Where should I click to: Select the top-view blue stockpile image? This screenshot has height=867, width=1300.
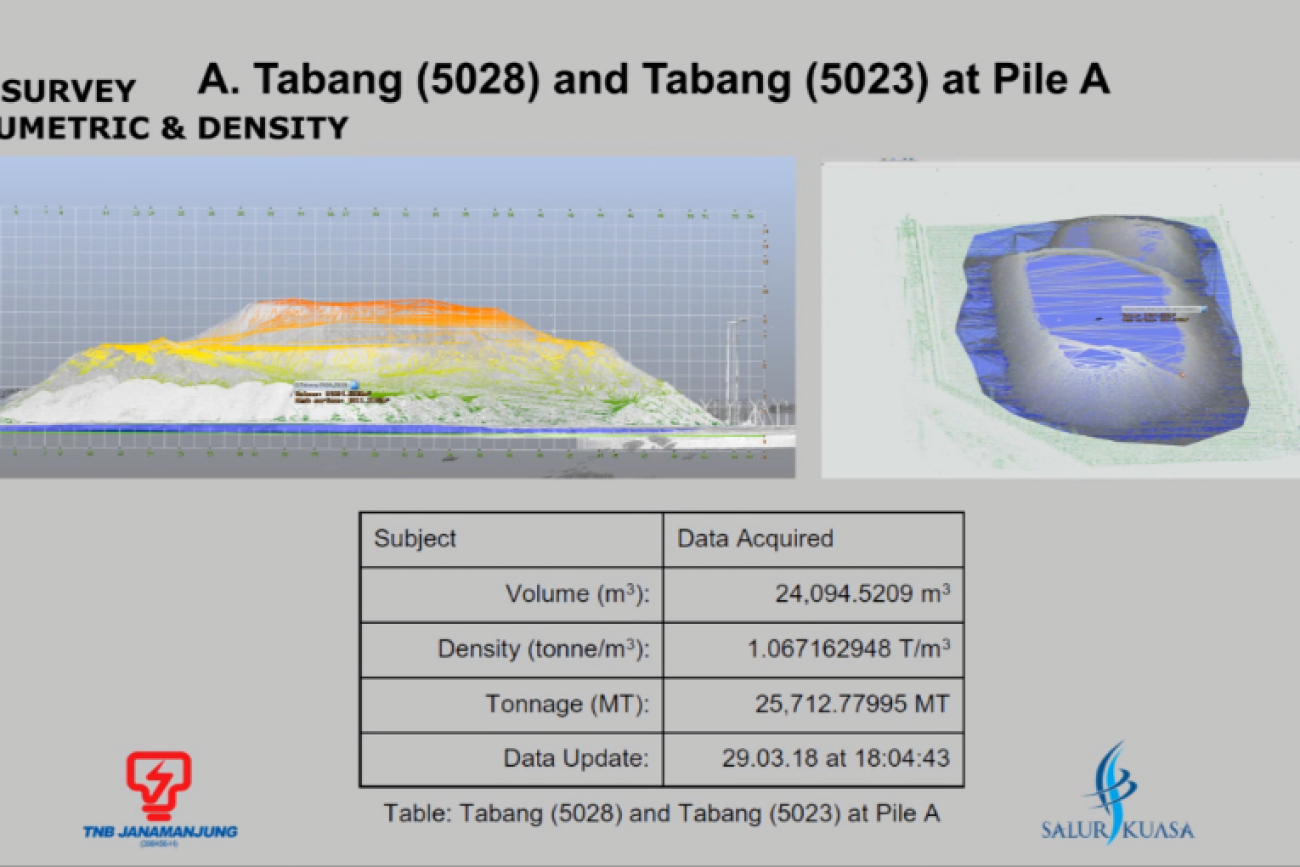(1060, 320)
